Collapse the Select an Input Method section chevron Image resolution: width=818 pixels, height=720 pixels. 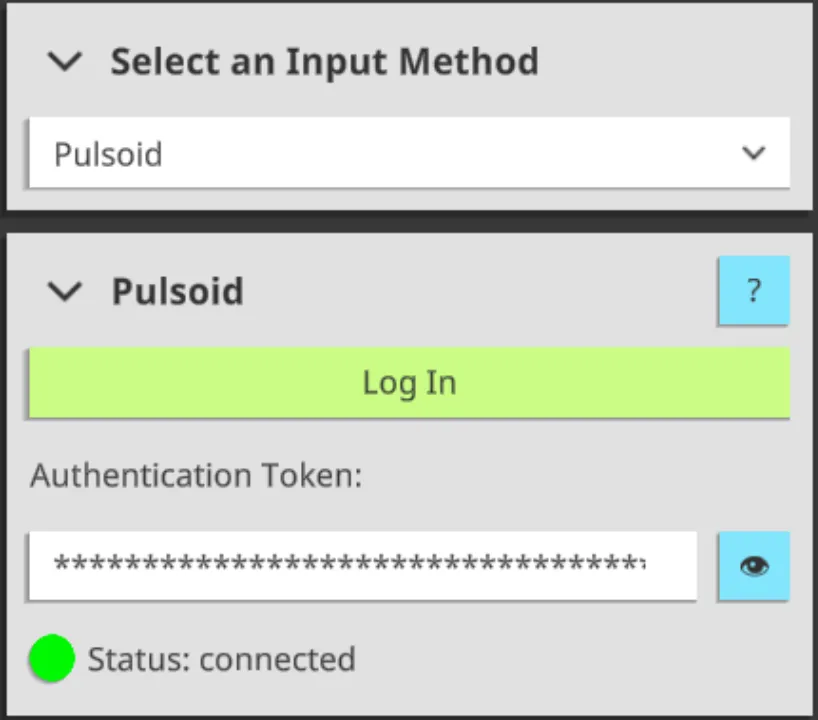tap(65, 61)
